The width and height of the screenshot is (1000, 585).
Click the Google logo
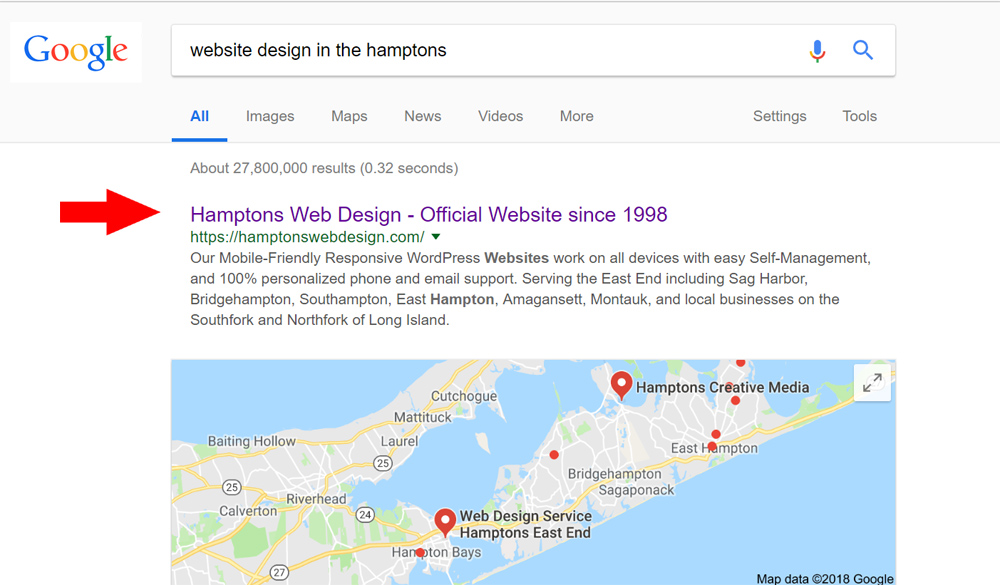[x=76, y=51]
